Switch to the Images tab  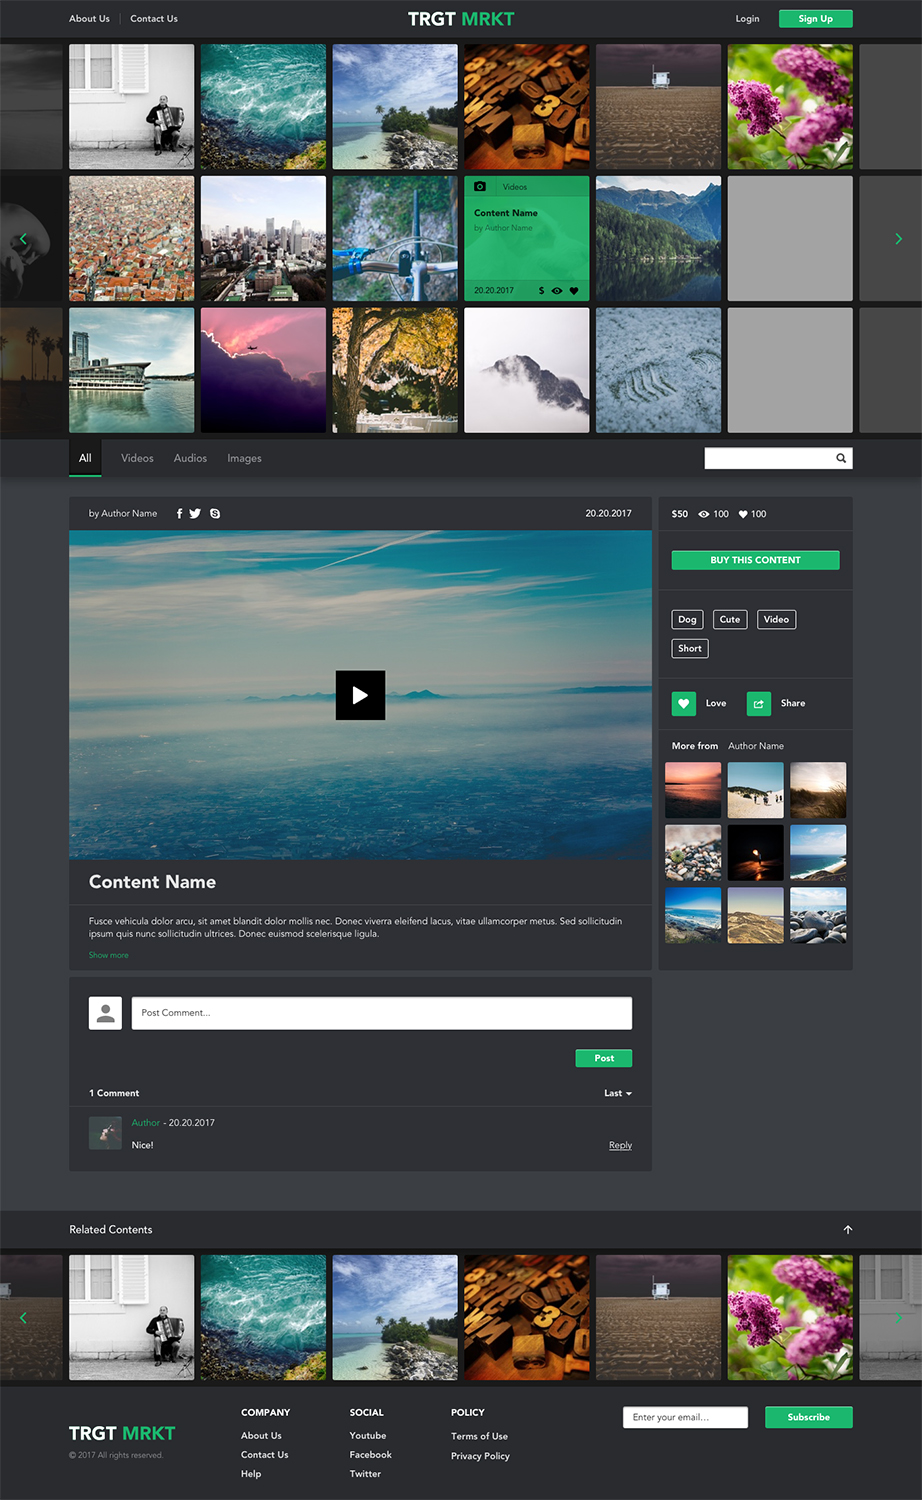point(244,458)
